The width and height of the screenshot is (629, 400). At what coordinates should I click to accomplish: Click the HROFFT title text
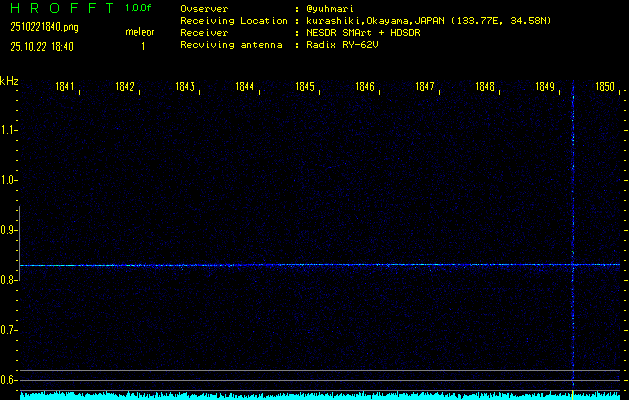point(60,8)
